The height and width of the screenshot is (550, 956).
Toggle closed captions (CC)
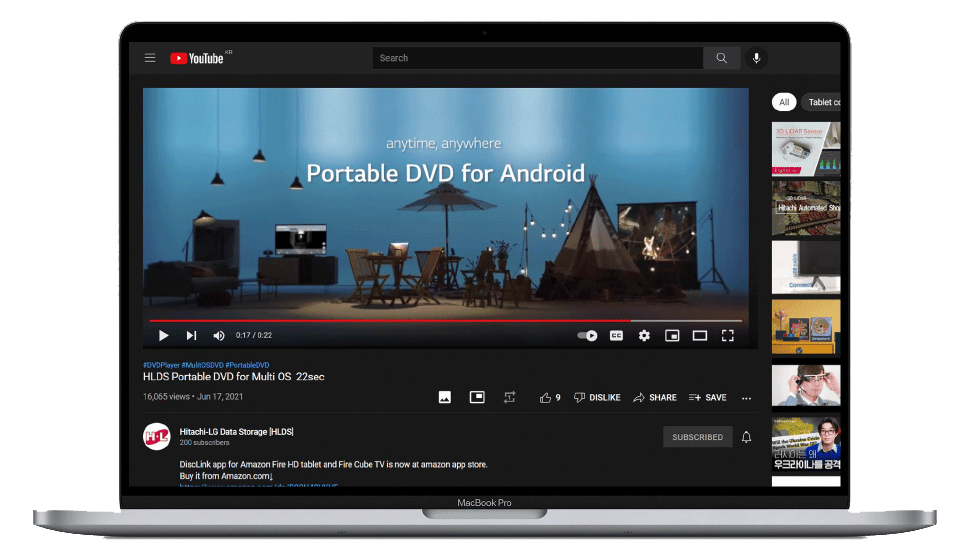(616, 335)
